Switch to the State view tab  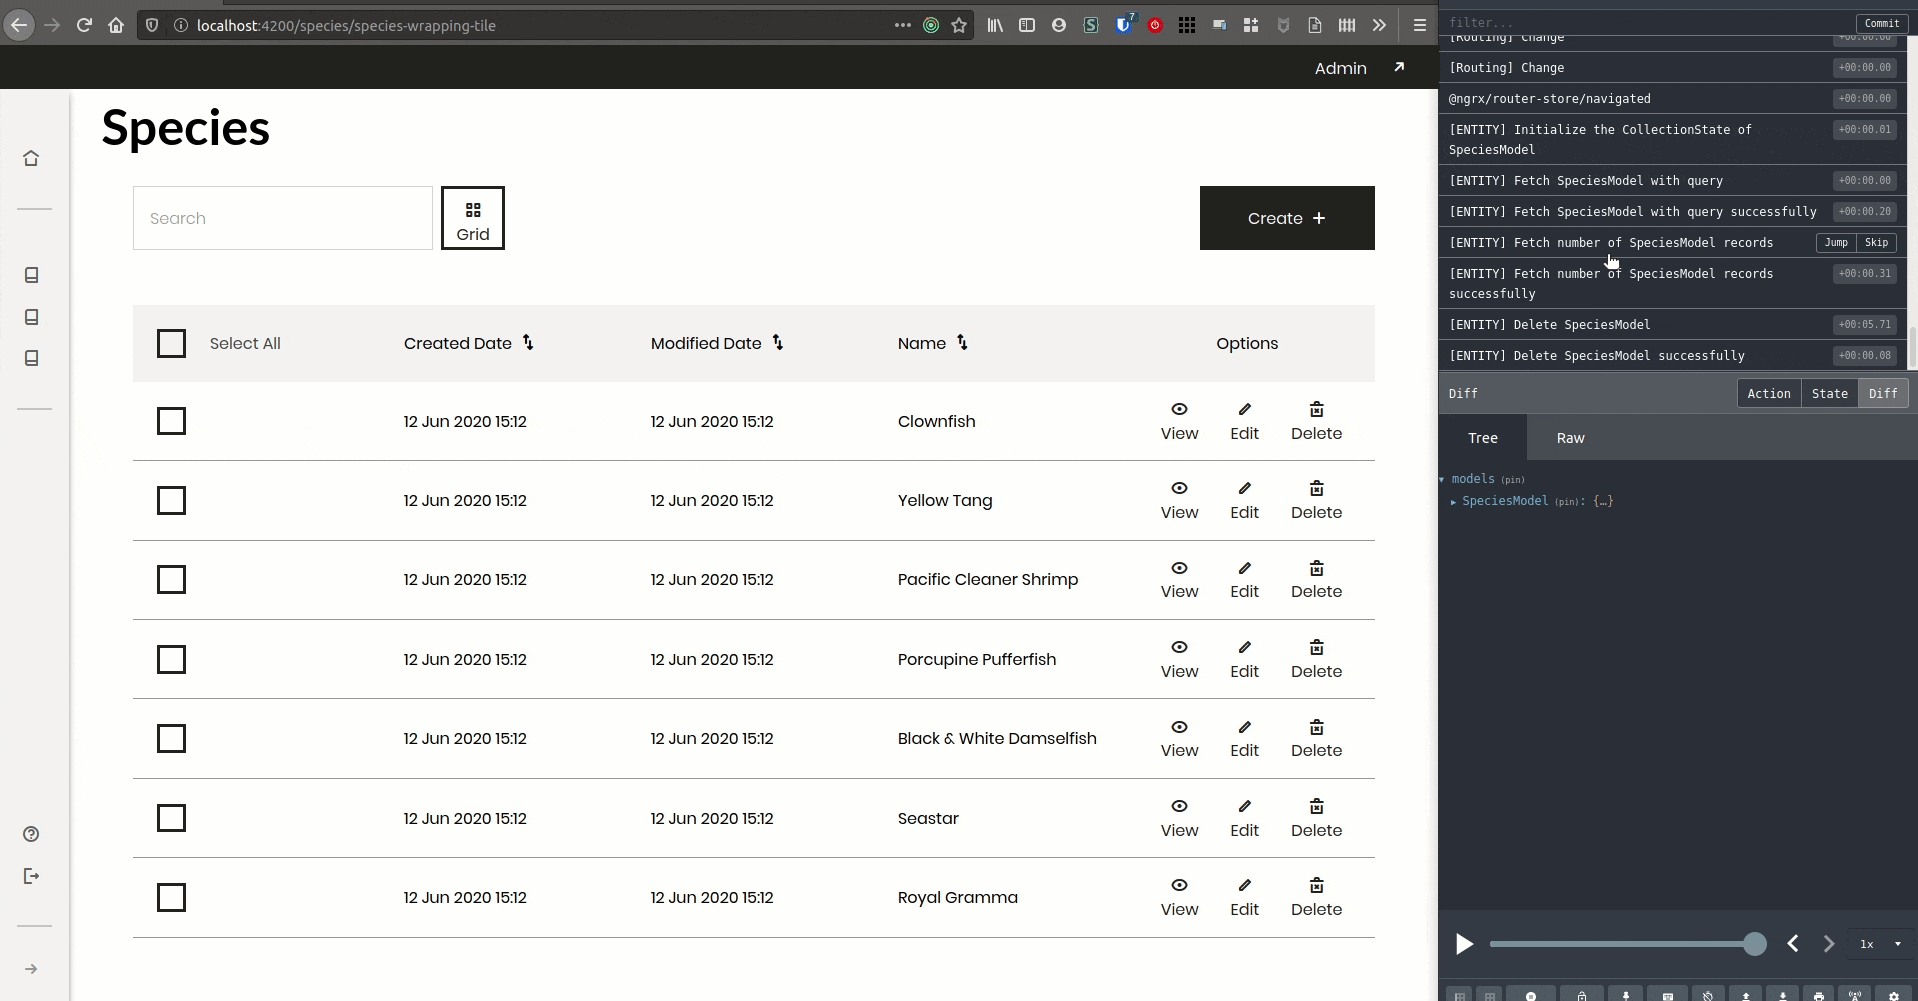1829,393
